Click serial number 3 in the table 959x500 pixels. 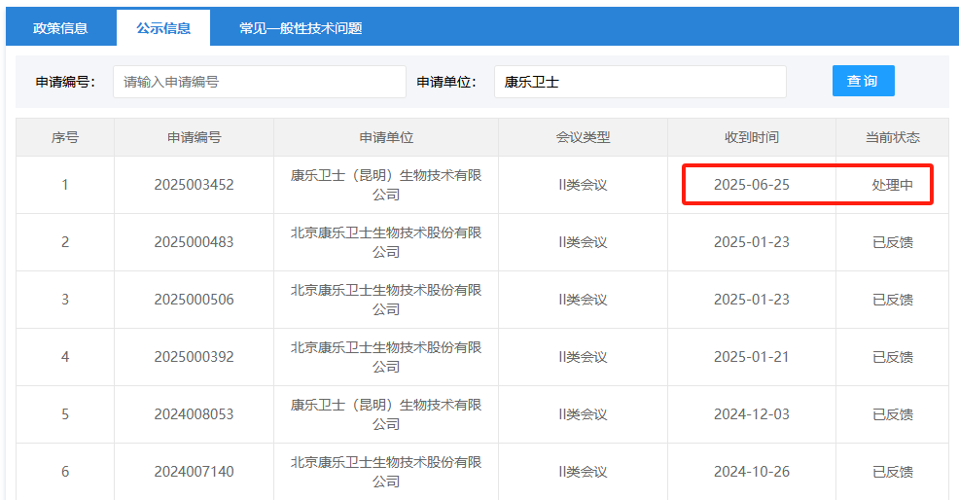pos(65,300)
